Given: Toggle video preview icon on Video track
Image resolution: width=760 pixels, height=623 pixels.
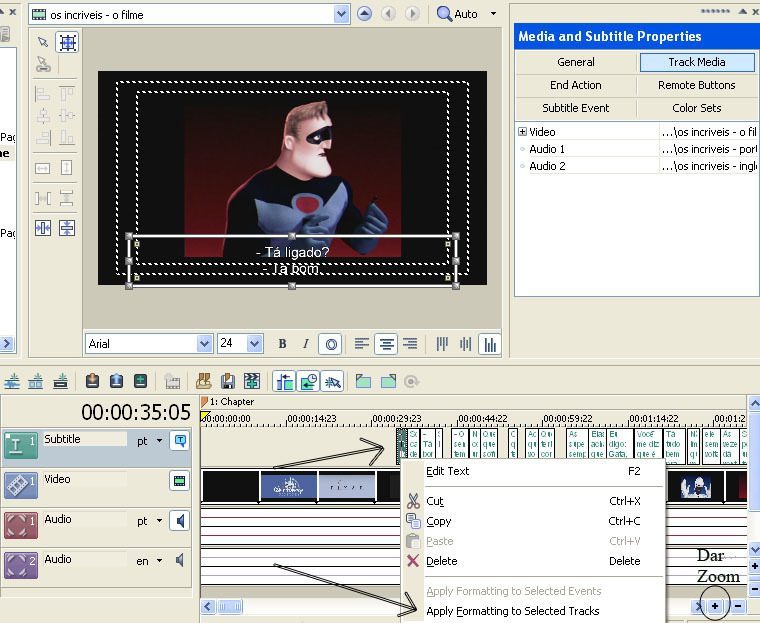Looking at the screenshot, I should pos(179,481).
